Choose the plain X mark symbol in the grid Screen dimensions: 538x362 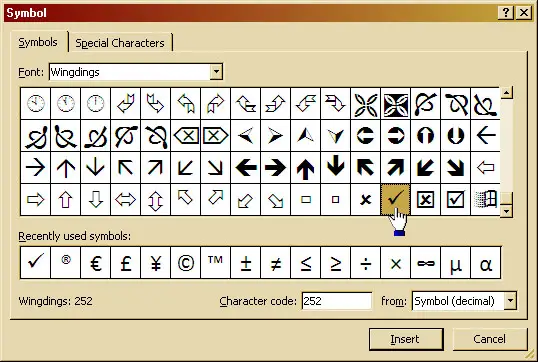tap(365, 199)
